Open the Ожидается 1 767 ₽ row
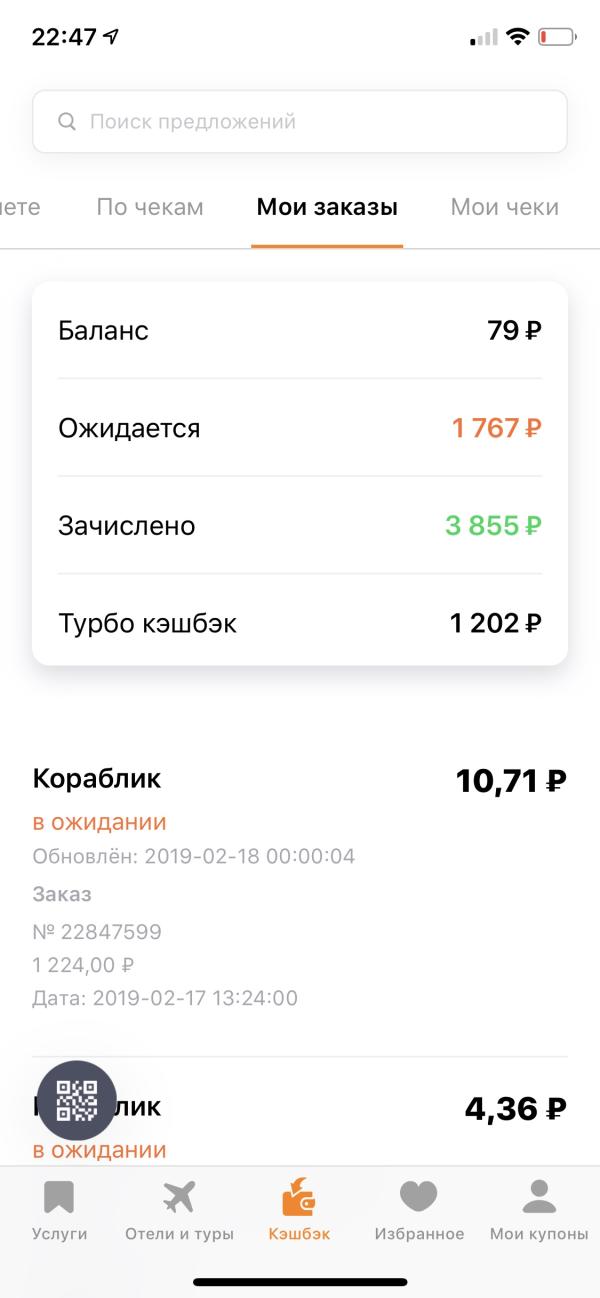Image resolution: width=600 pixels, height=1298 pixels. (x=300, y=428)
